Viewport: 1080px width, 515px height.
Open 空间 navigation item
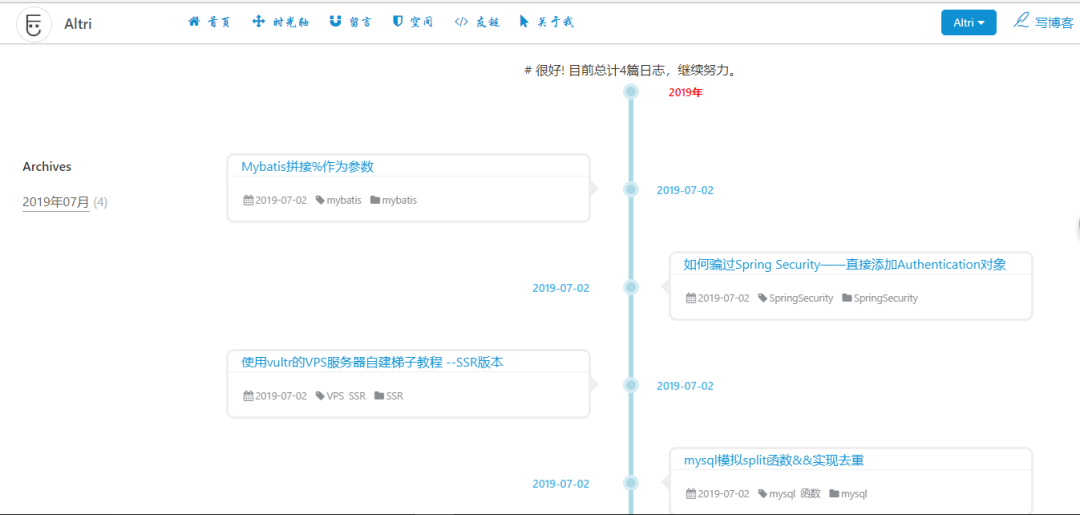point(422,22)
